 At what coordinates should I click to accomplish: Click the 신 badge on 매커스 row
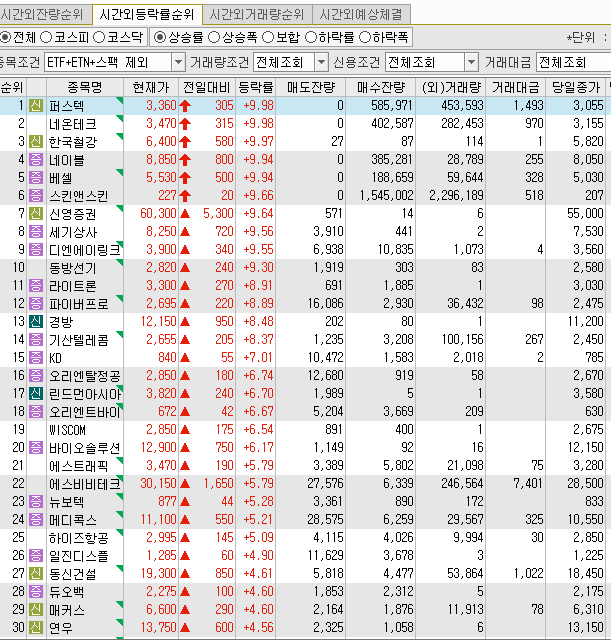(x=36, y=609)
